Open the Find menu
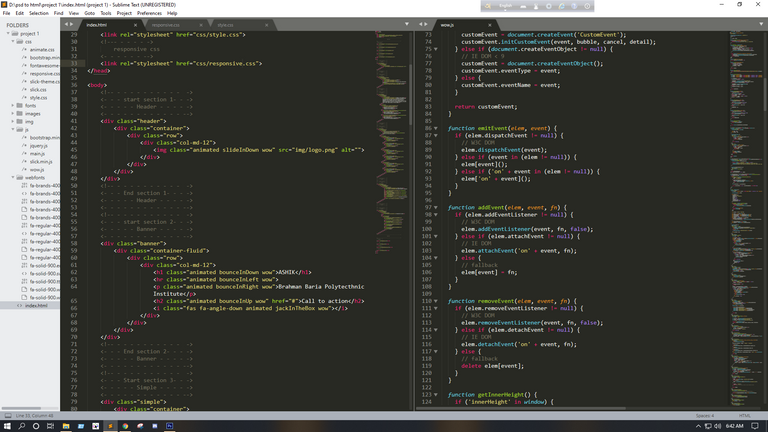The image size is (768, 432). tap(58, 13)
